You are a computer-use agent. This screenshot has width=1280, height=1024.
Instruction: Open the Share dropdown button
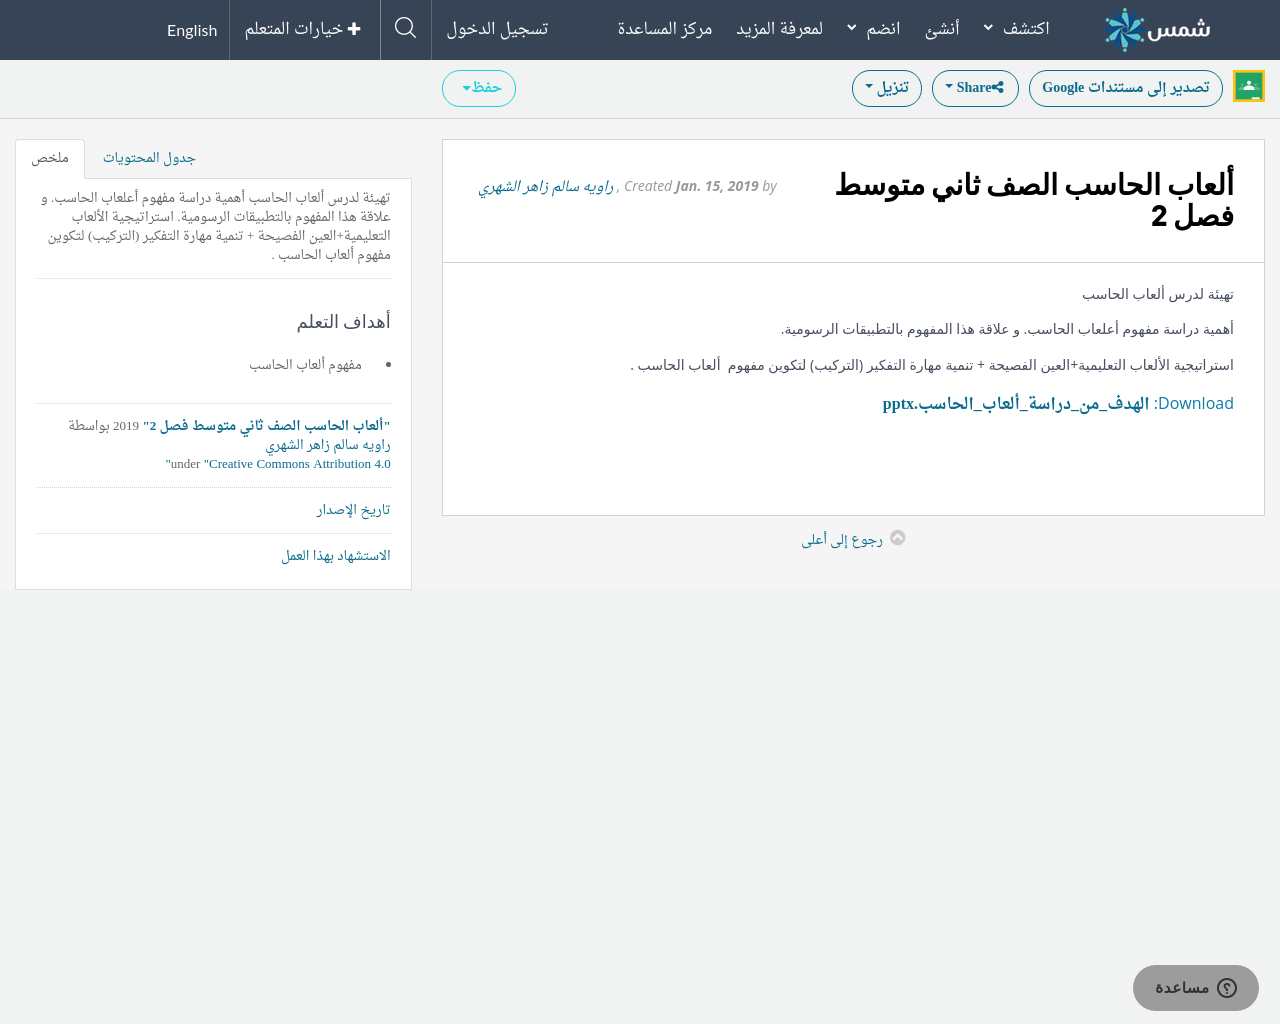975,88
